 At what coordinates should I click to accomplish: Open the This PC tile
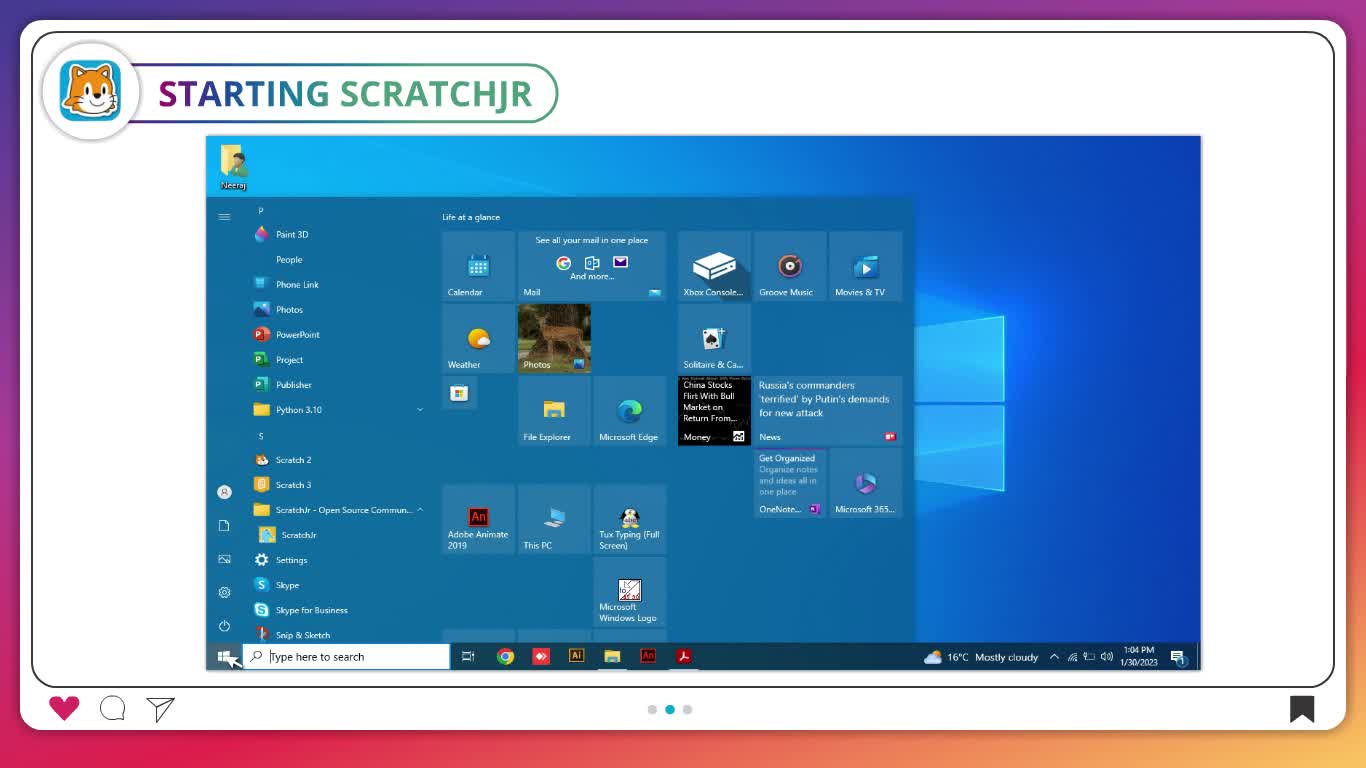coord(554,519)
